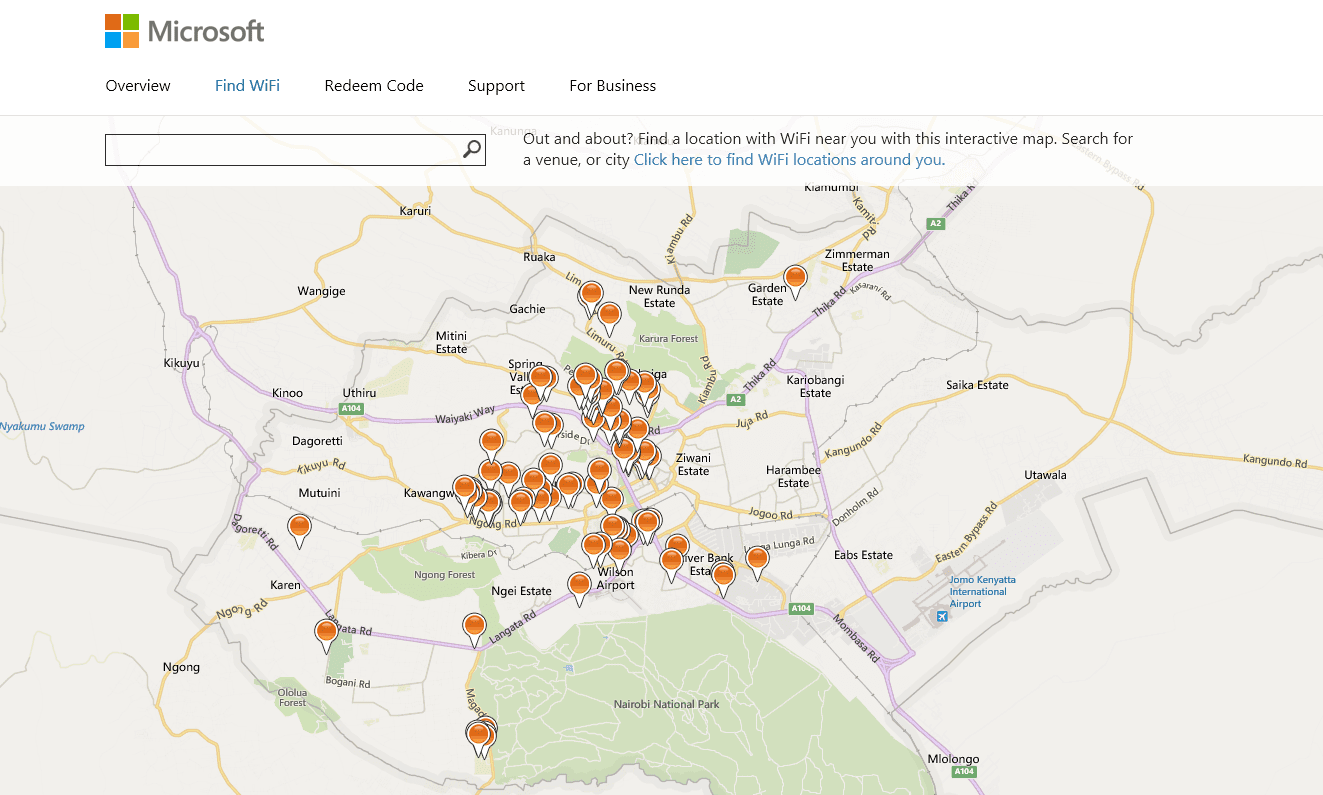Click the Microsoft logo
Image resolution: width=1323 pixels, height=795 pixels.
185,31
